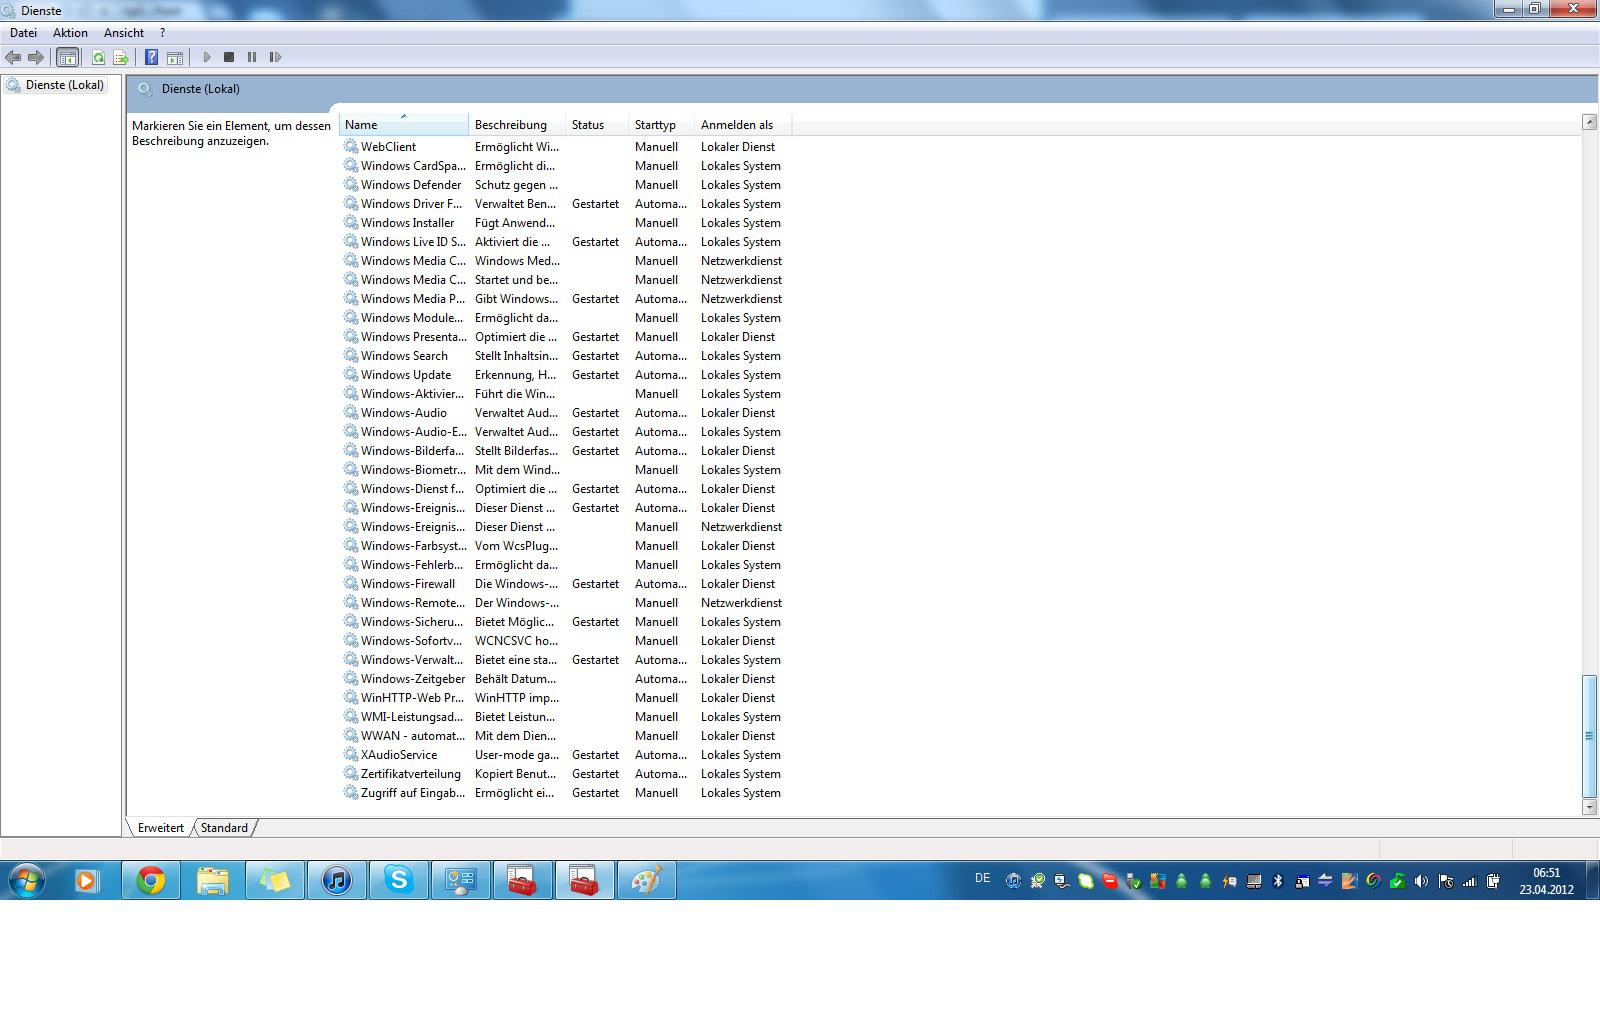Click the Stop service square icon
Screen dimensions: 1600x1024
pos(229,57)
